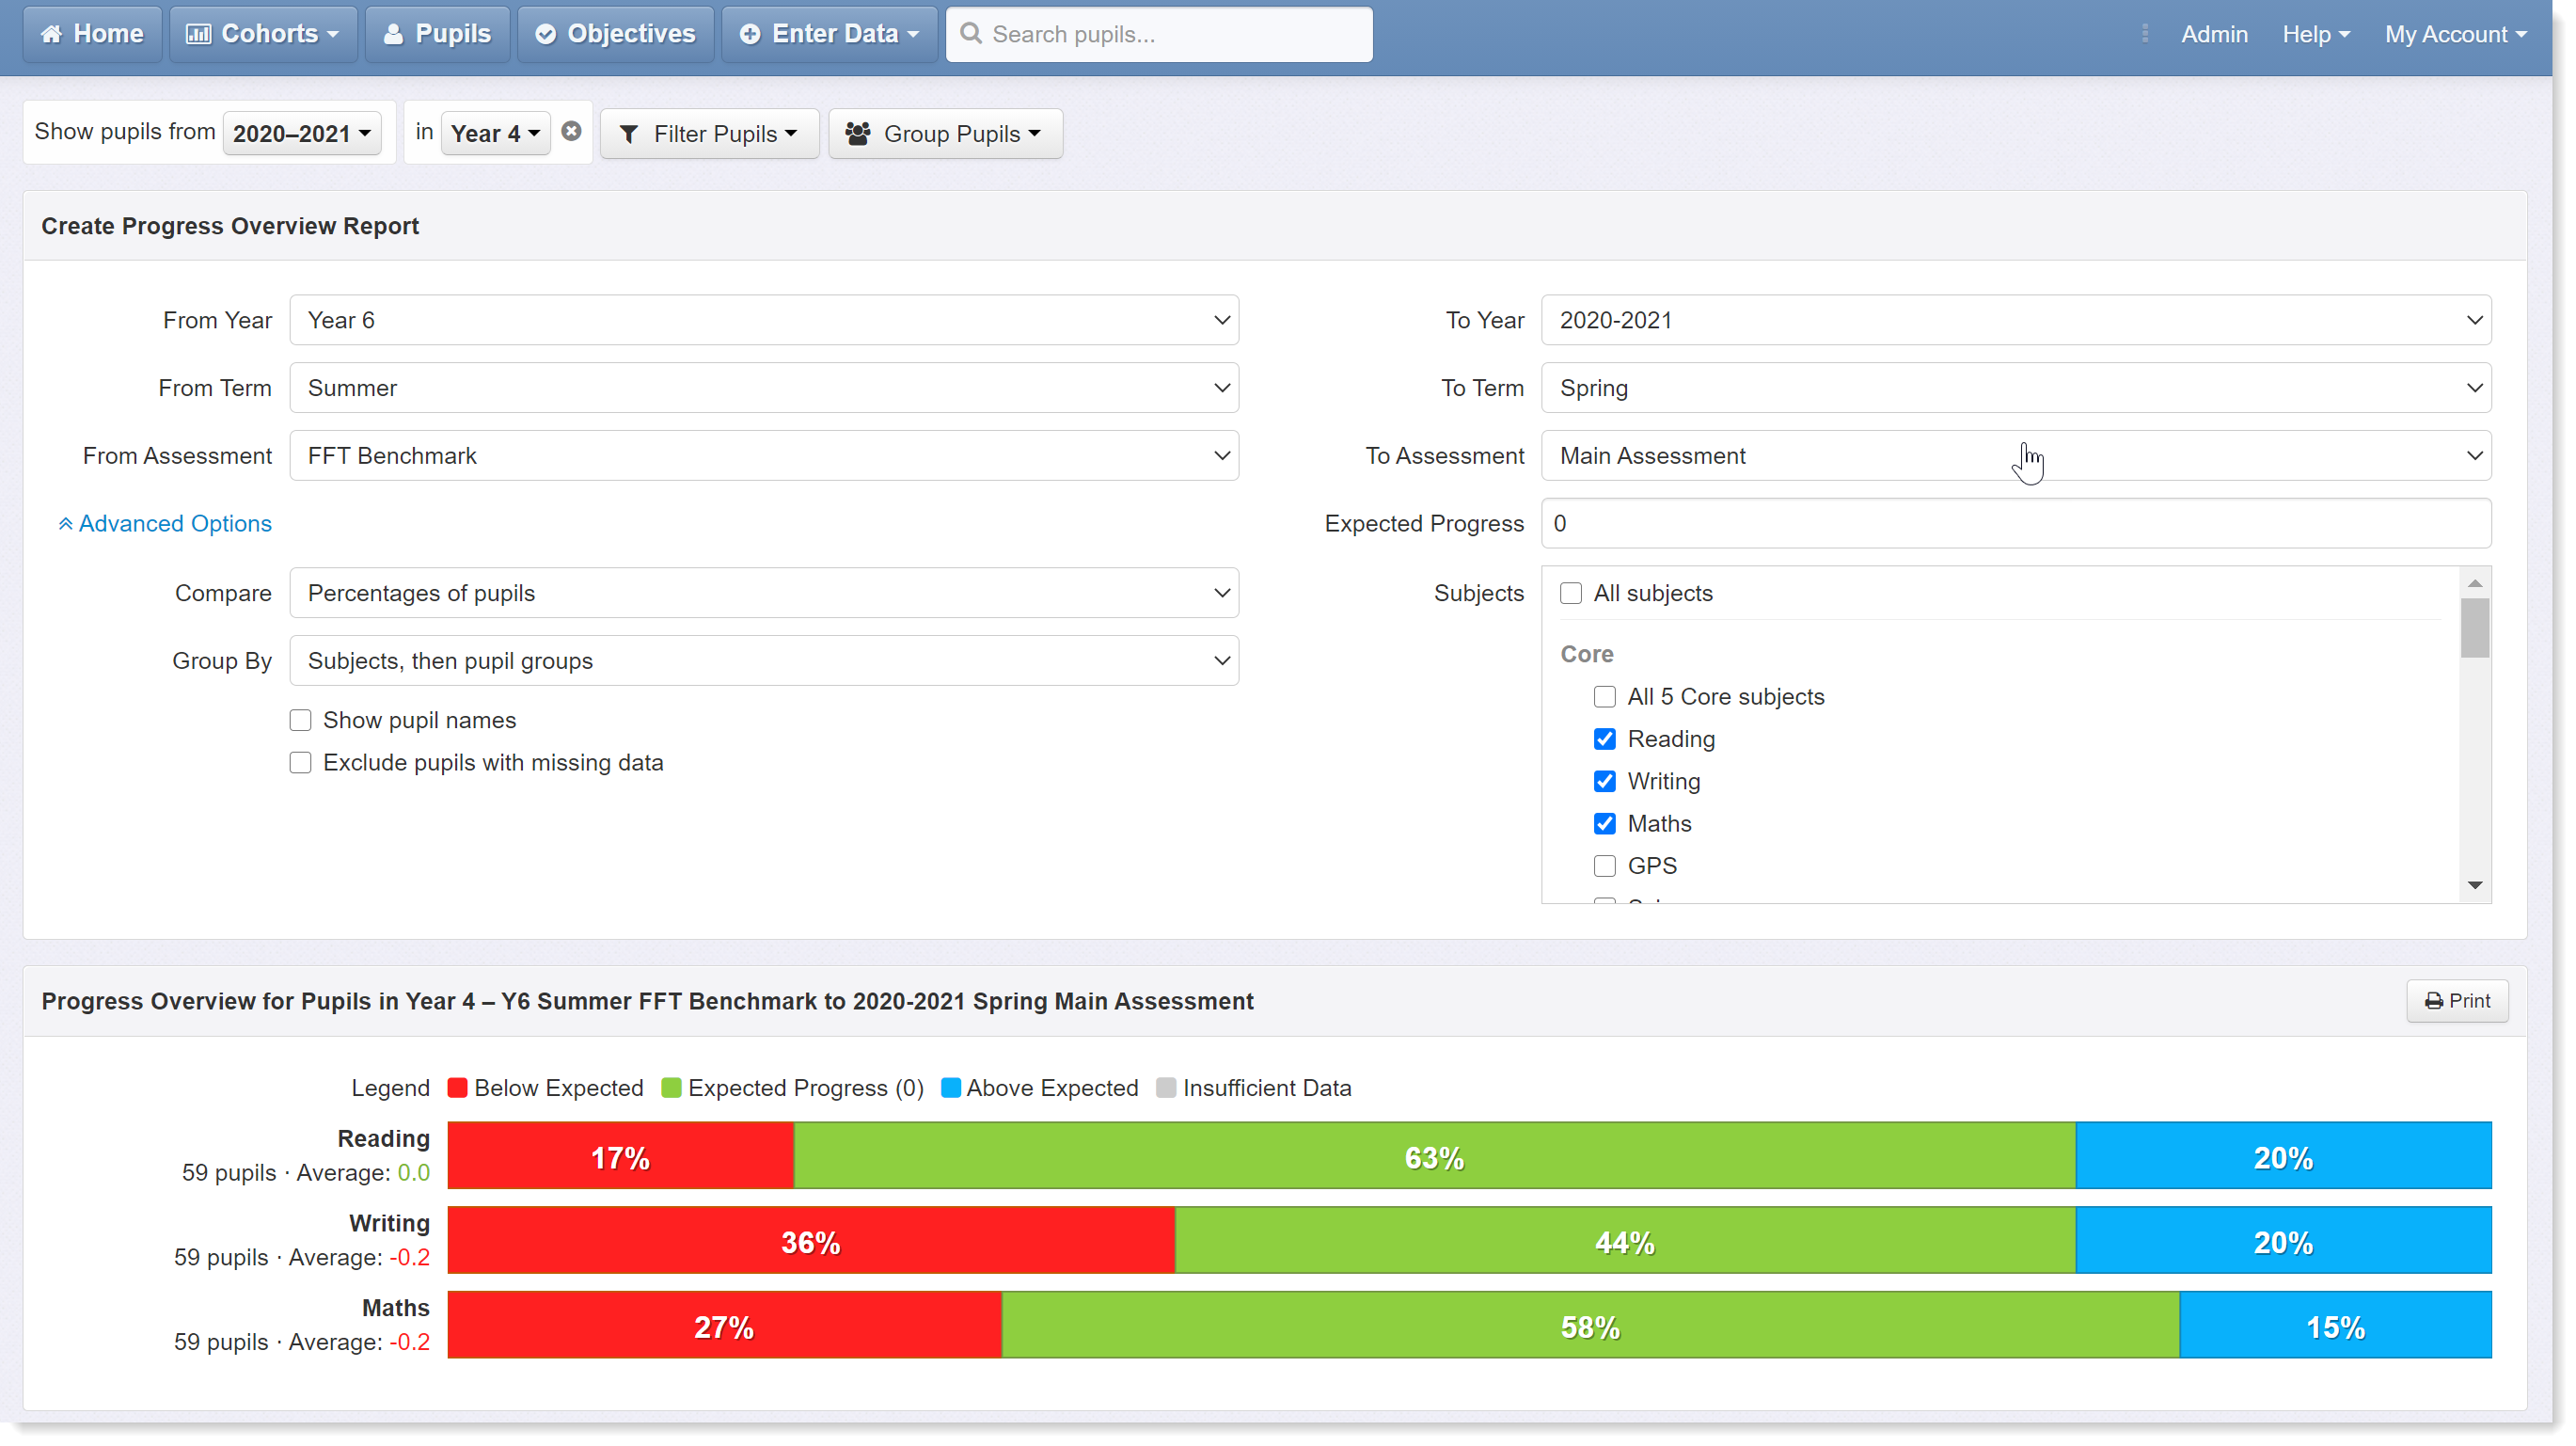
Task: Click the Maths 27% red bar segment
Action: 724,1325
